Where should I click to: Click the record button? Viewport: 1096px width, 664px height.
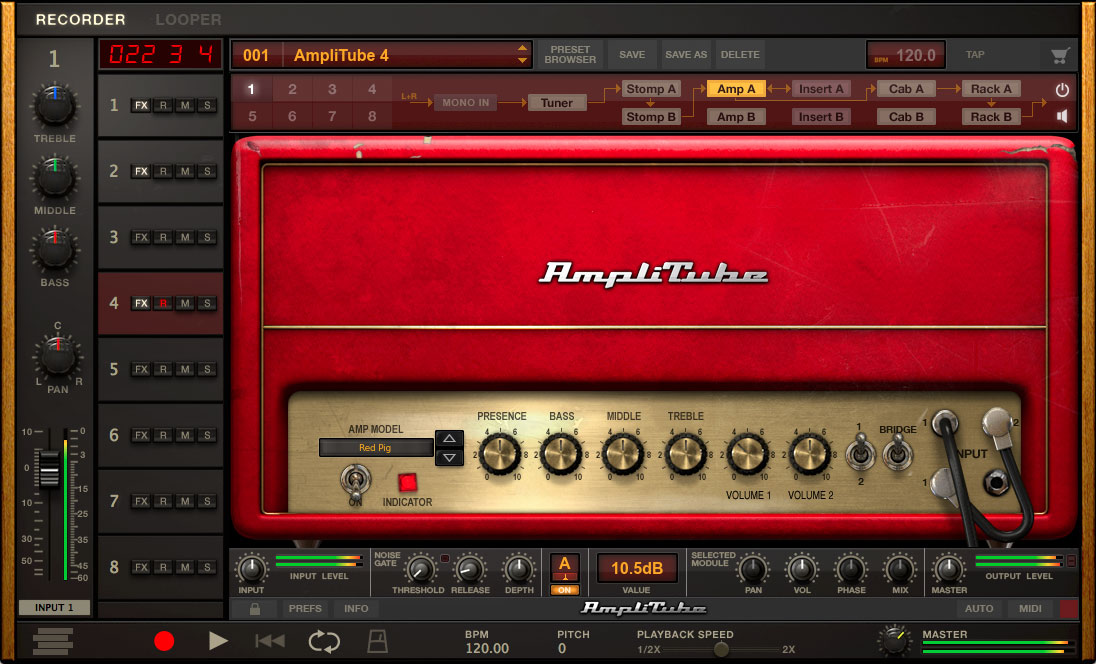click(164, 642)
